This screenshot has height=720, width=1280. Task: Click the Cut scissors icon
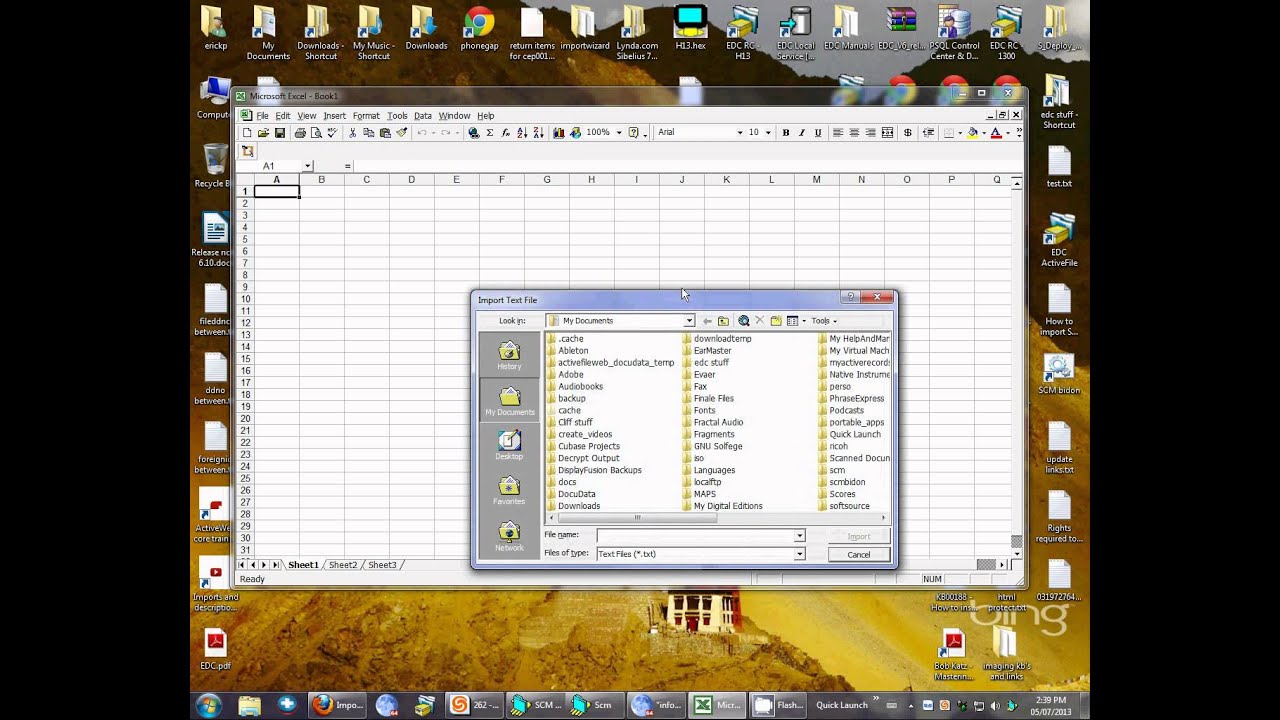(352, 132)
